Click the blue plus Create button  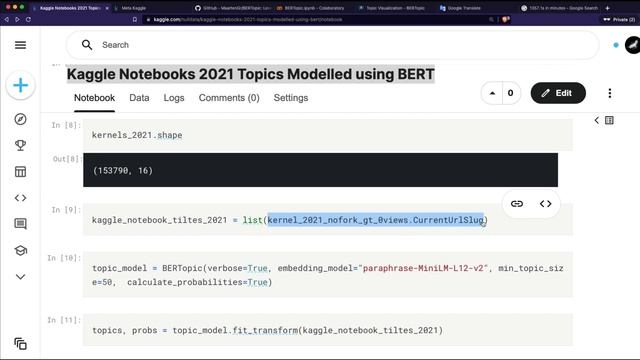coord(20,85)
